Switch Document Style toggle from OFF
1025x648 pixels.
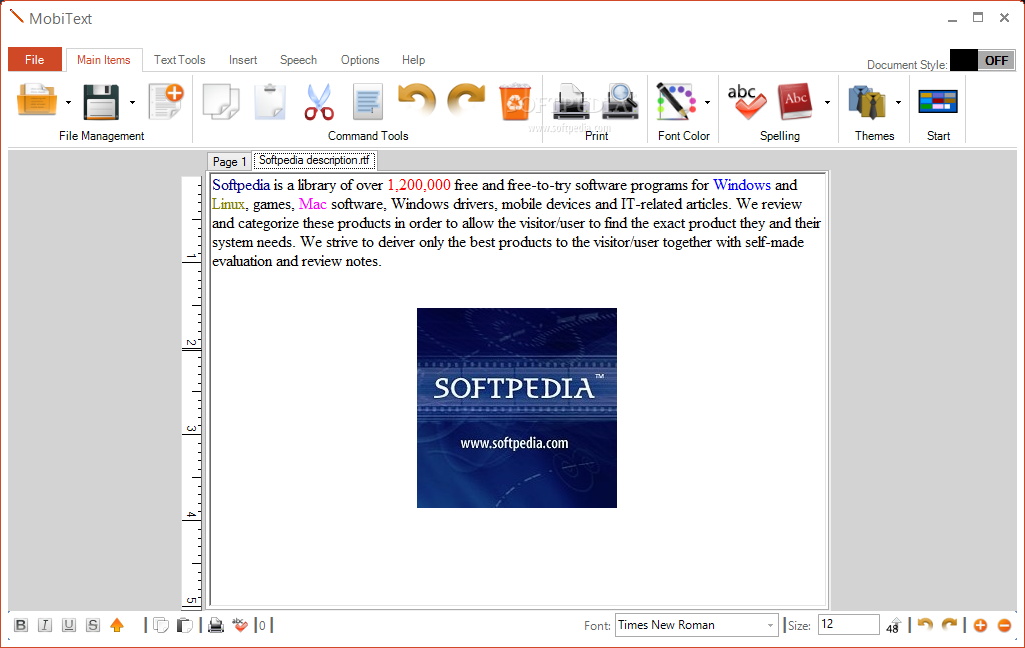point(983,60)
